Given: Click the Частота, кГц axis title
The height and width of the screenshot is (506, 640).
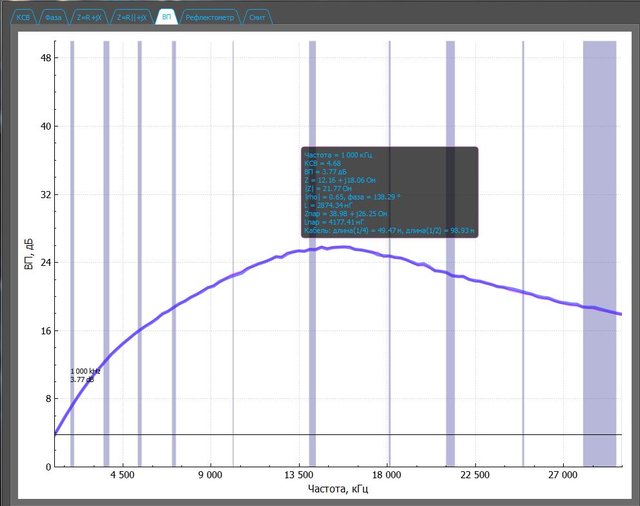Looking at the screenshot, I should coord(336,492).
